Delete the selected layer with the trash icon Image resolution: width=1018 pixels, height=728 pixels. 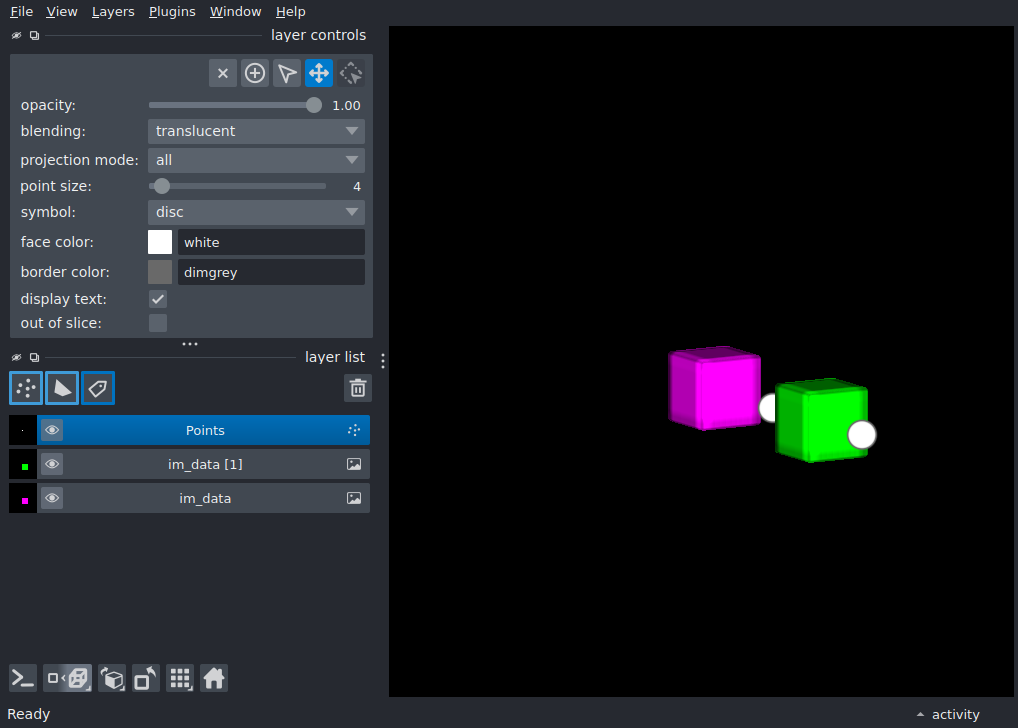(358, 388)
